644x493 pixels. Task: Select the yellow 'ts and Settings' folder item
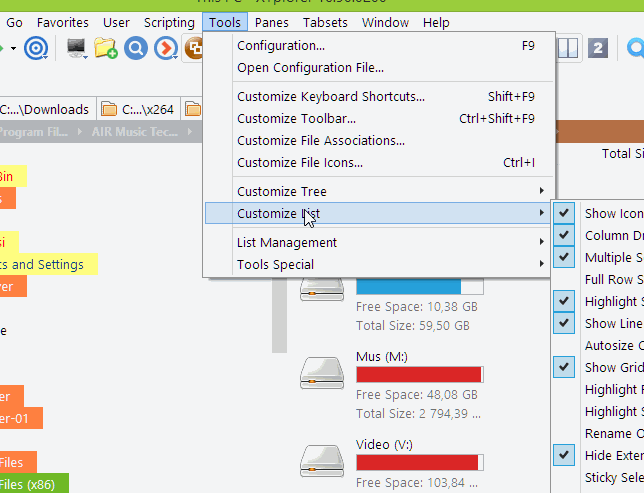(x=47, y=264)
